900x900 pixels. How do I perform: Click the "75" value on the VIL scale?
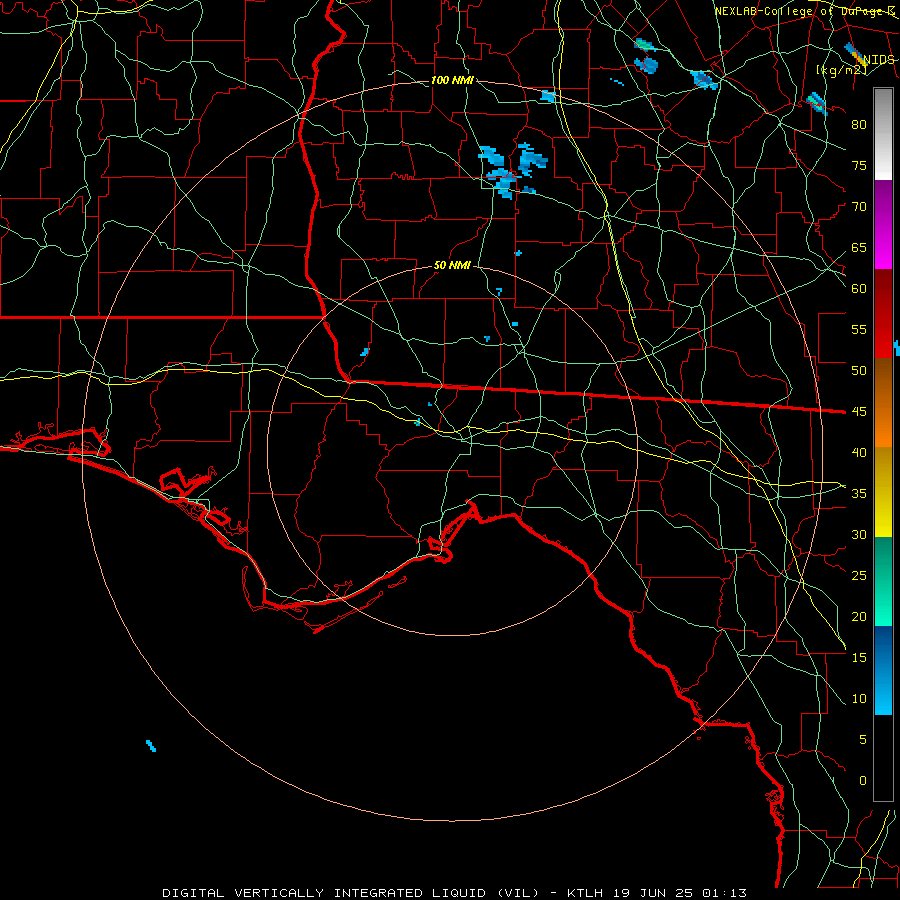pos(859,165)
